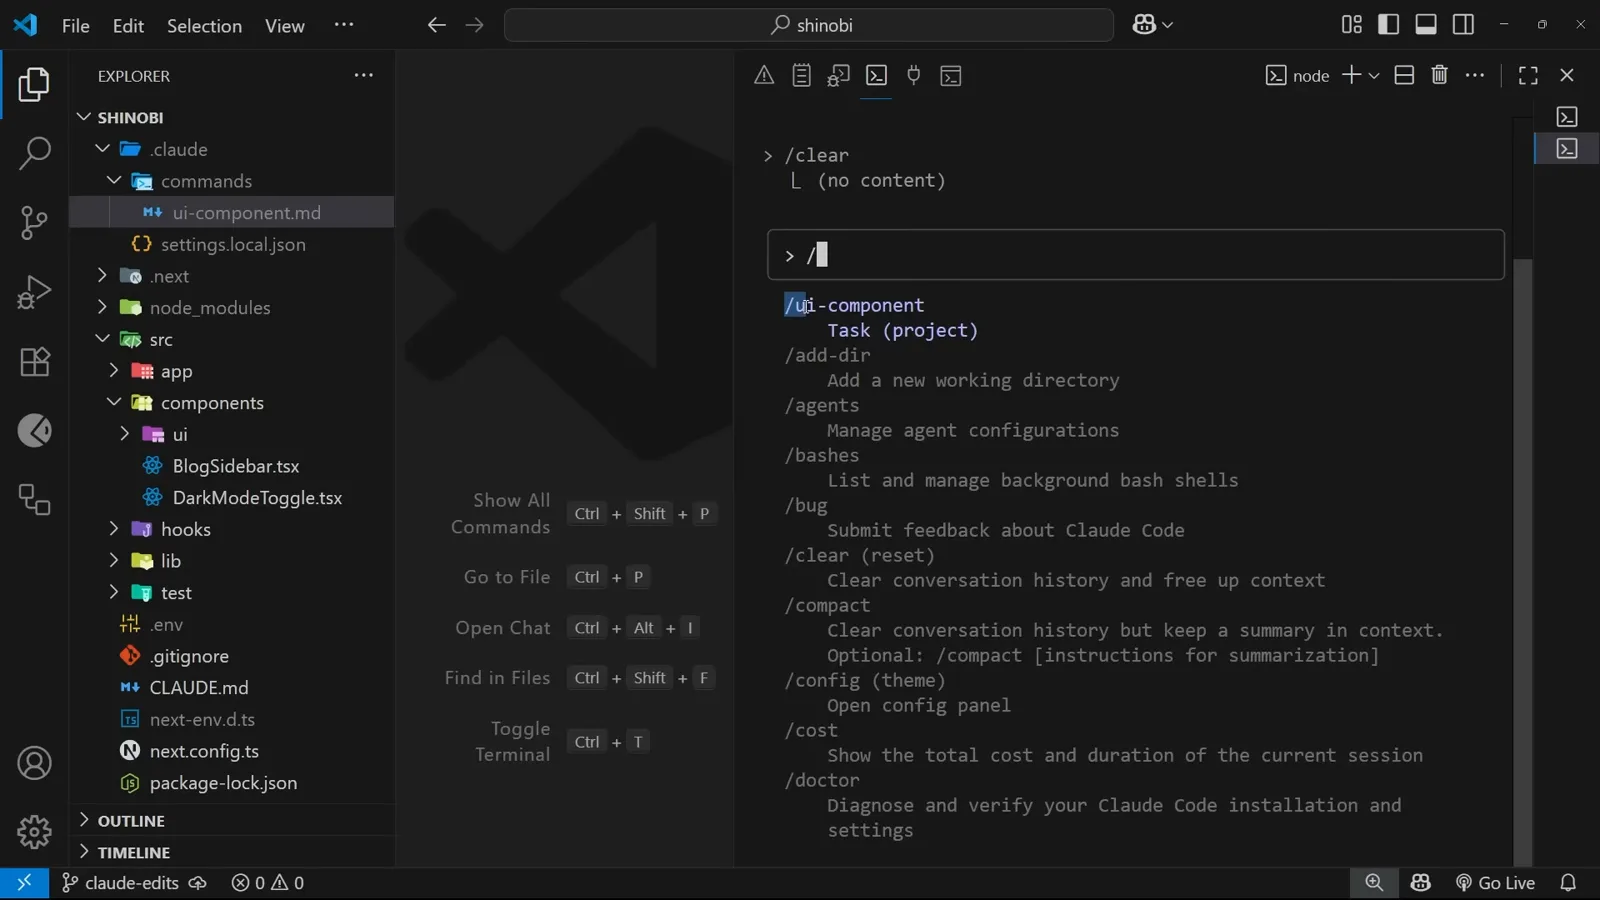This screenshot has height=900, width=1600.
Task: Open the Copilot chat icon in title bar
Action: coord(1144,25)
